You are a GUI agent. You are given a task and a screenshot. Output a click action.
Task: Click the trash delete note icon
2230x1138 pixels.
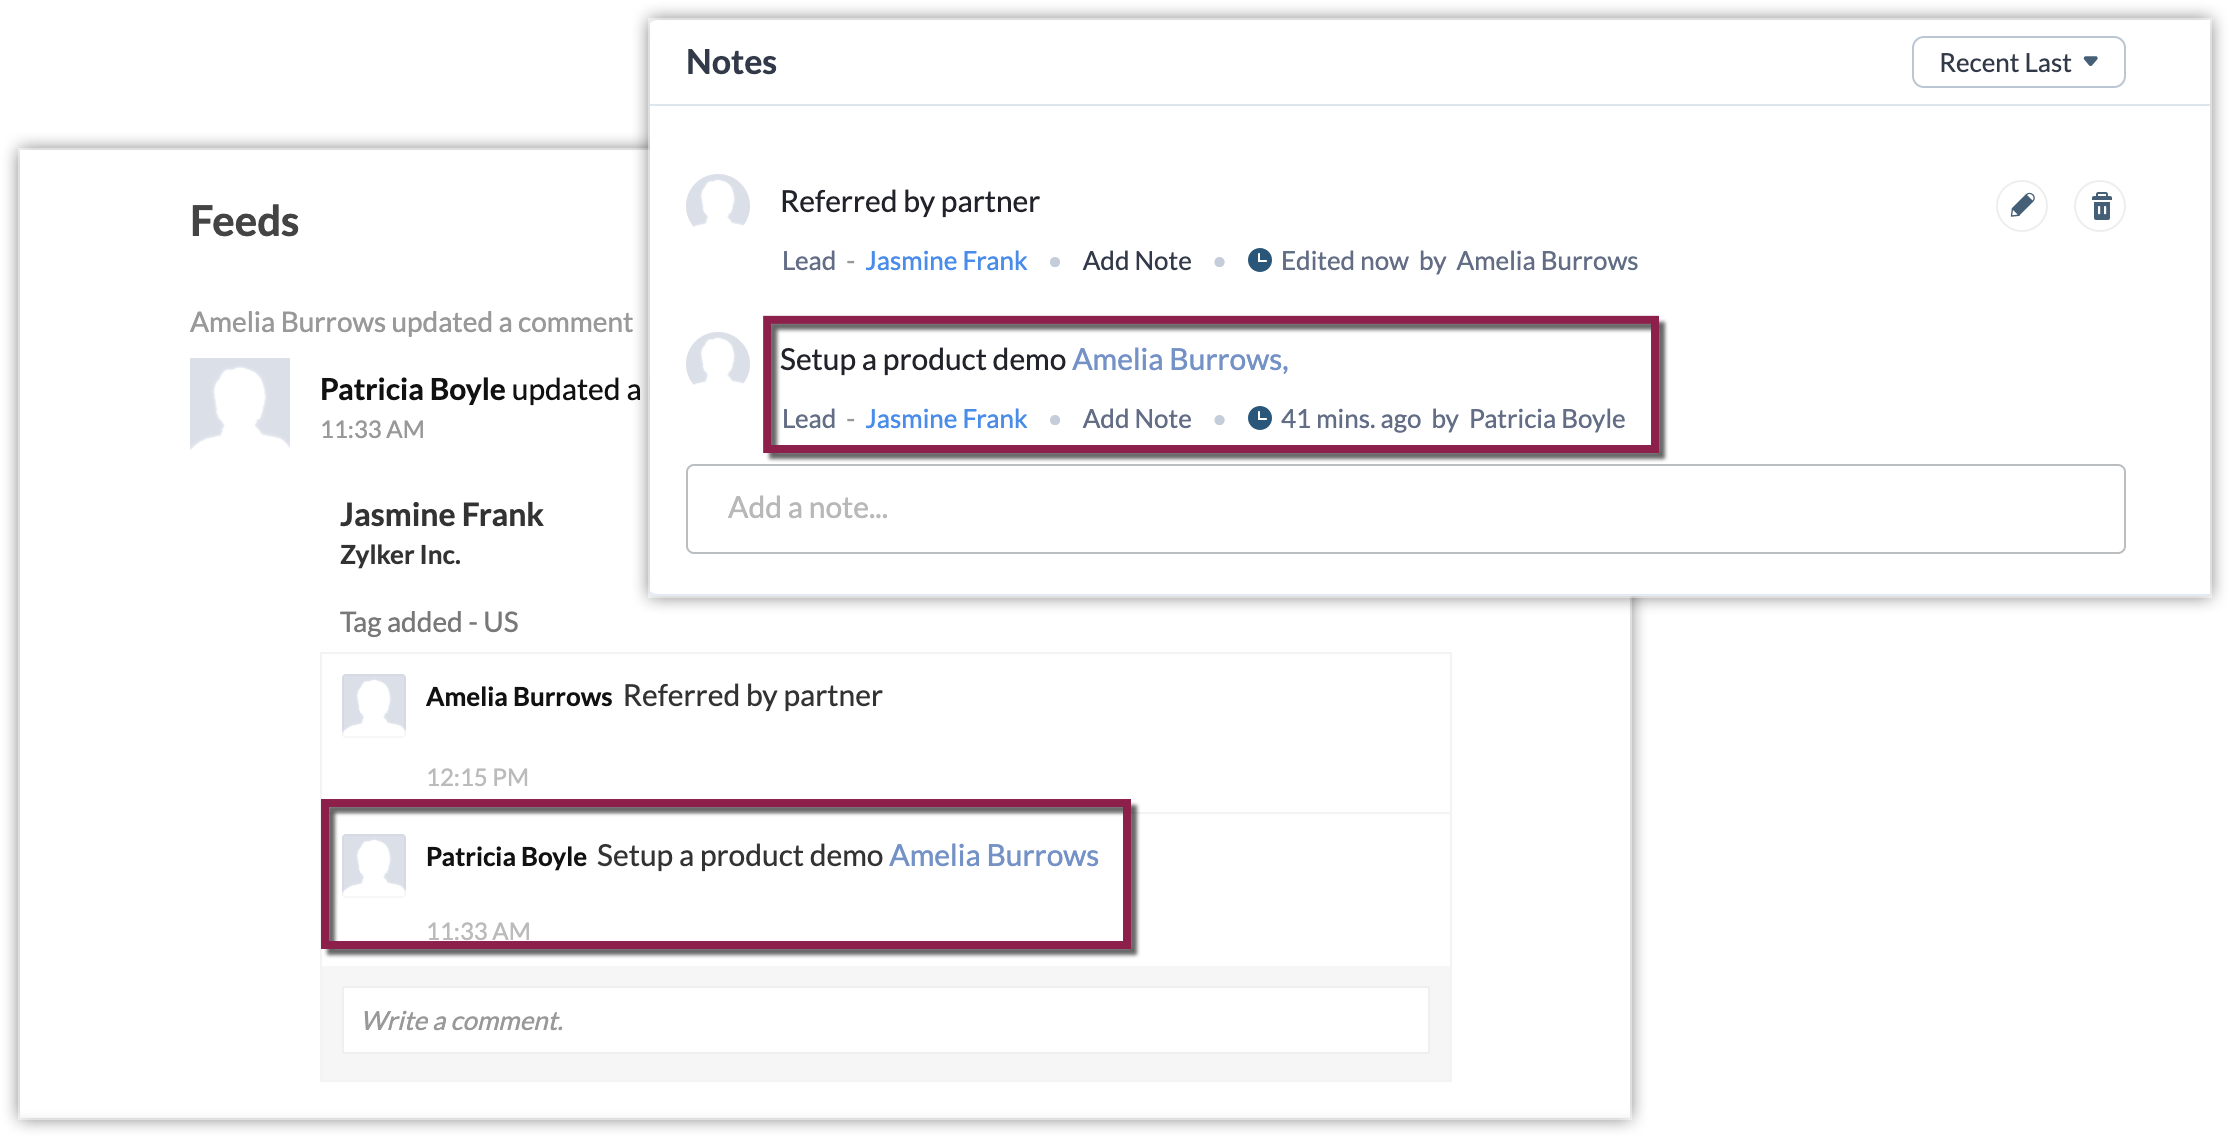[2101, 206]
